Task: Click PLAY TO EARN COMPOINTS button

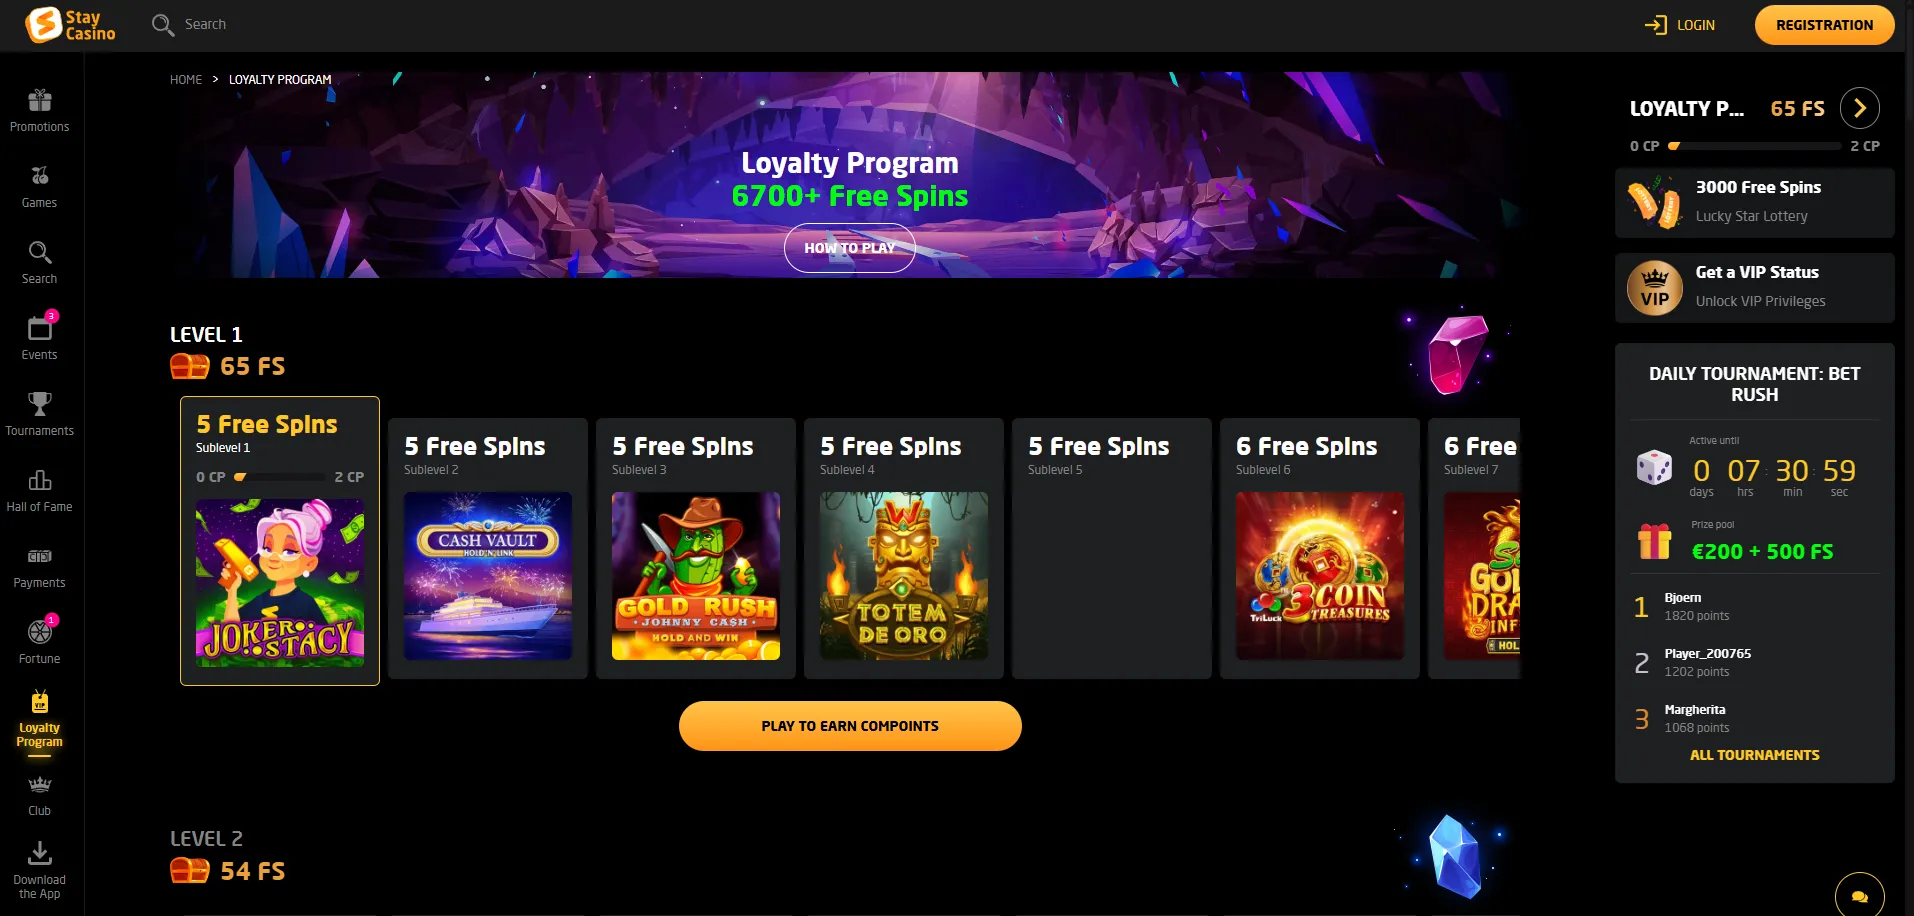Action: [x=850, y=726]
